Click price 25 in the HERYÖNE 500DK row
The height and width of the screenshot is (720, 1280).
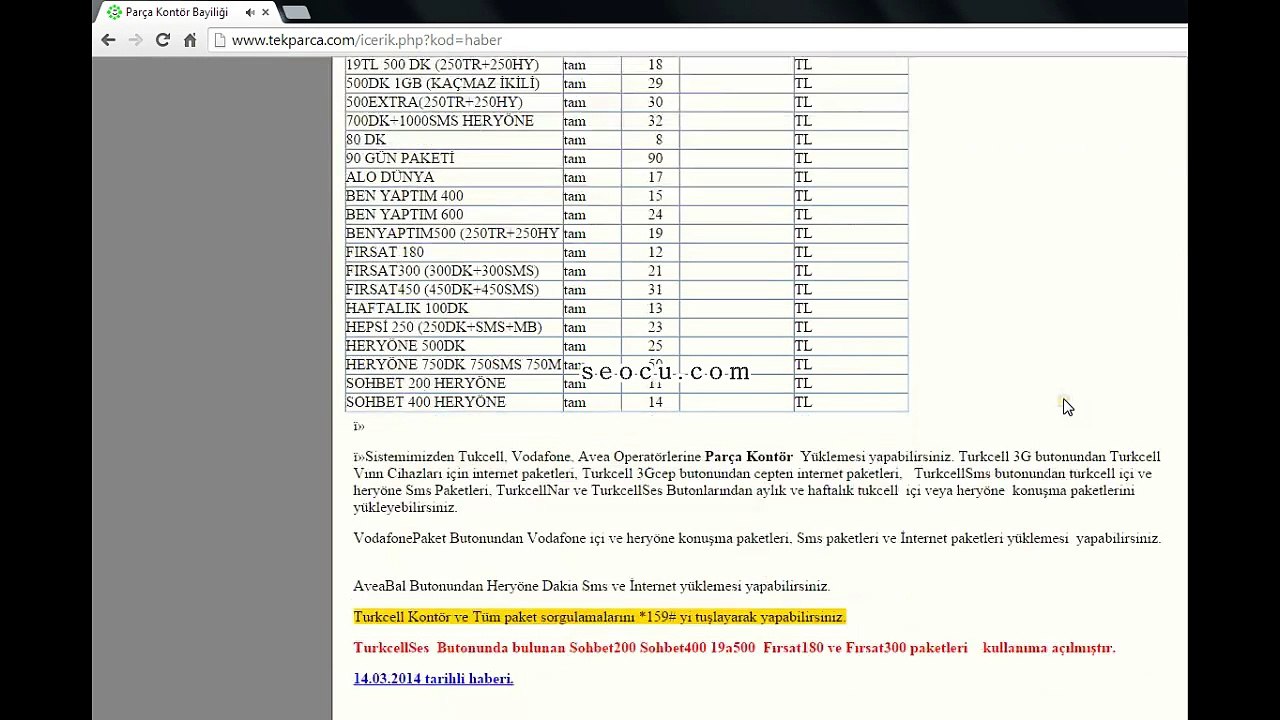[655, 346]
